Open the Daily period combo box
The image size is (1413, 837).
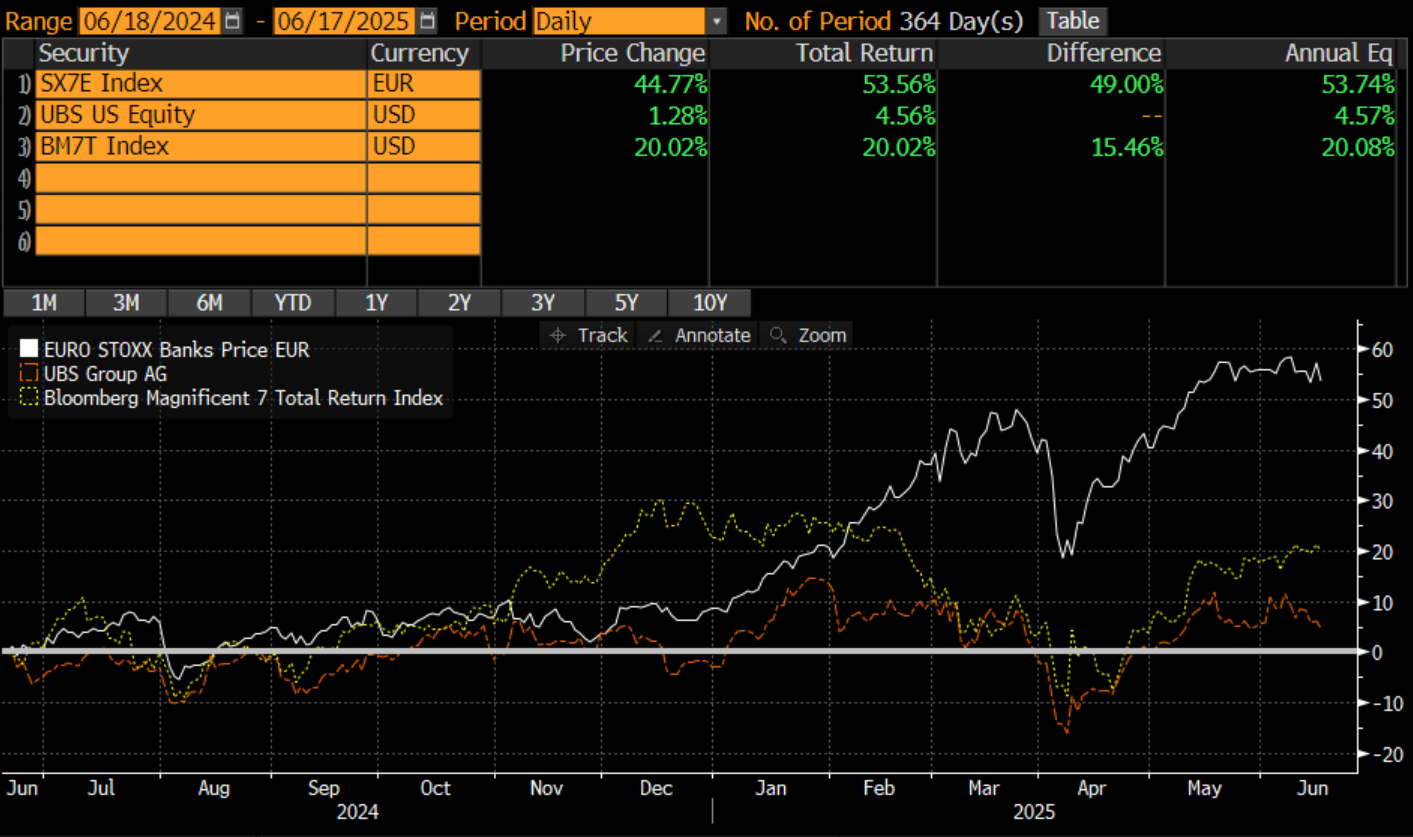coord(619,21)
